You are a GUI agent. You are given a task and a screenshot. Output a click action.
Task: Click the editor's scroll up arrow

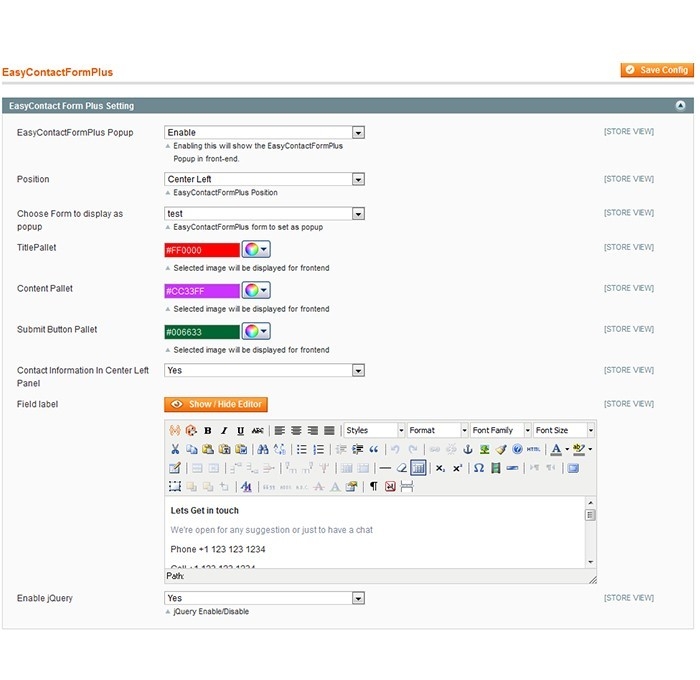point(591,503)
